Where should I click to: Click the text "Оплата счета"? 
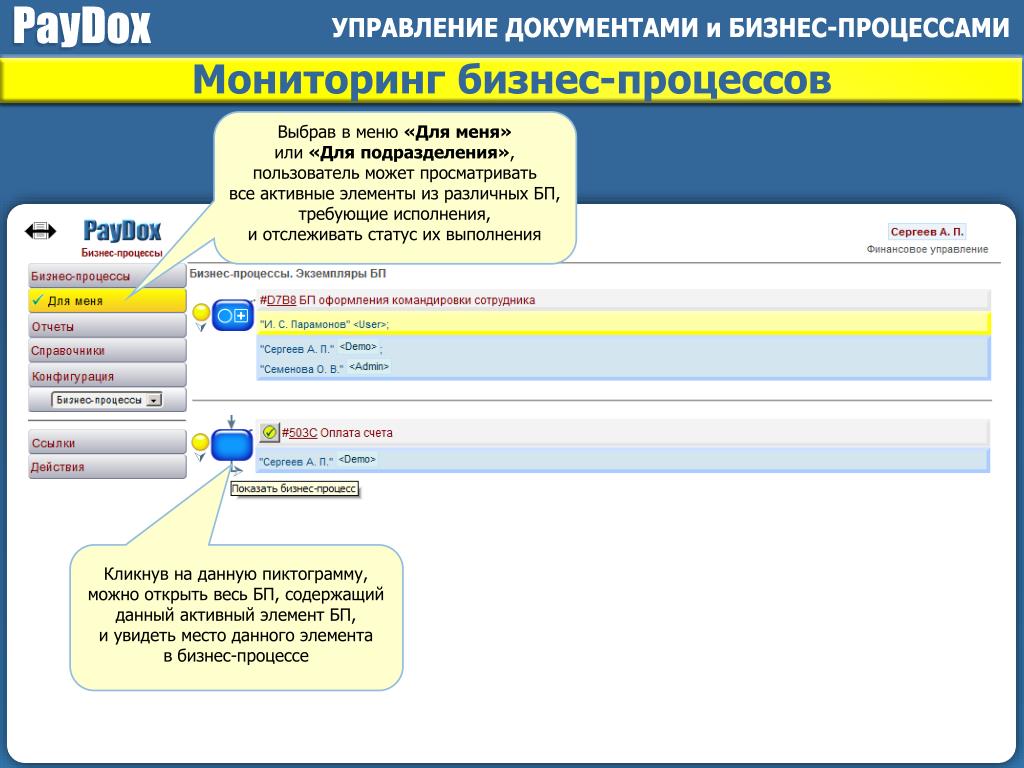click(356, 432)
